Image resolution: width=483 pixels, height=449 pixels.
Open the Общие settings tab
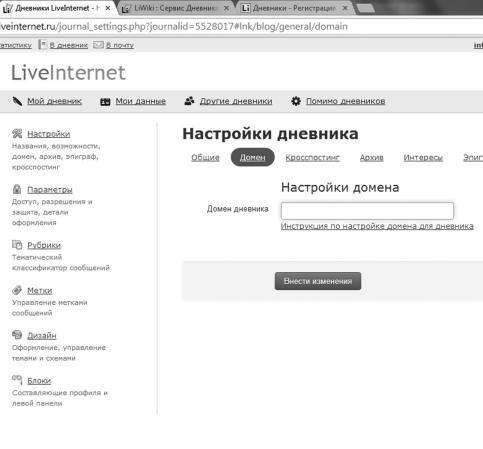pyautogui.click(x=205, y=157)
